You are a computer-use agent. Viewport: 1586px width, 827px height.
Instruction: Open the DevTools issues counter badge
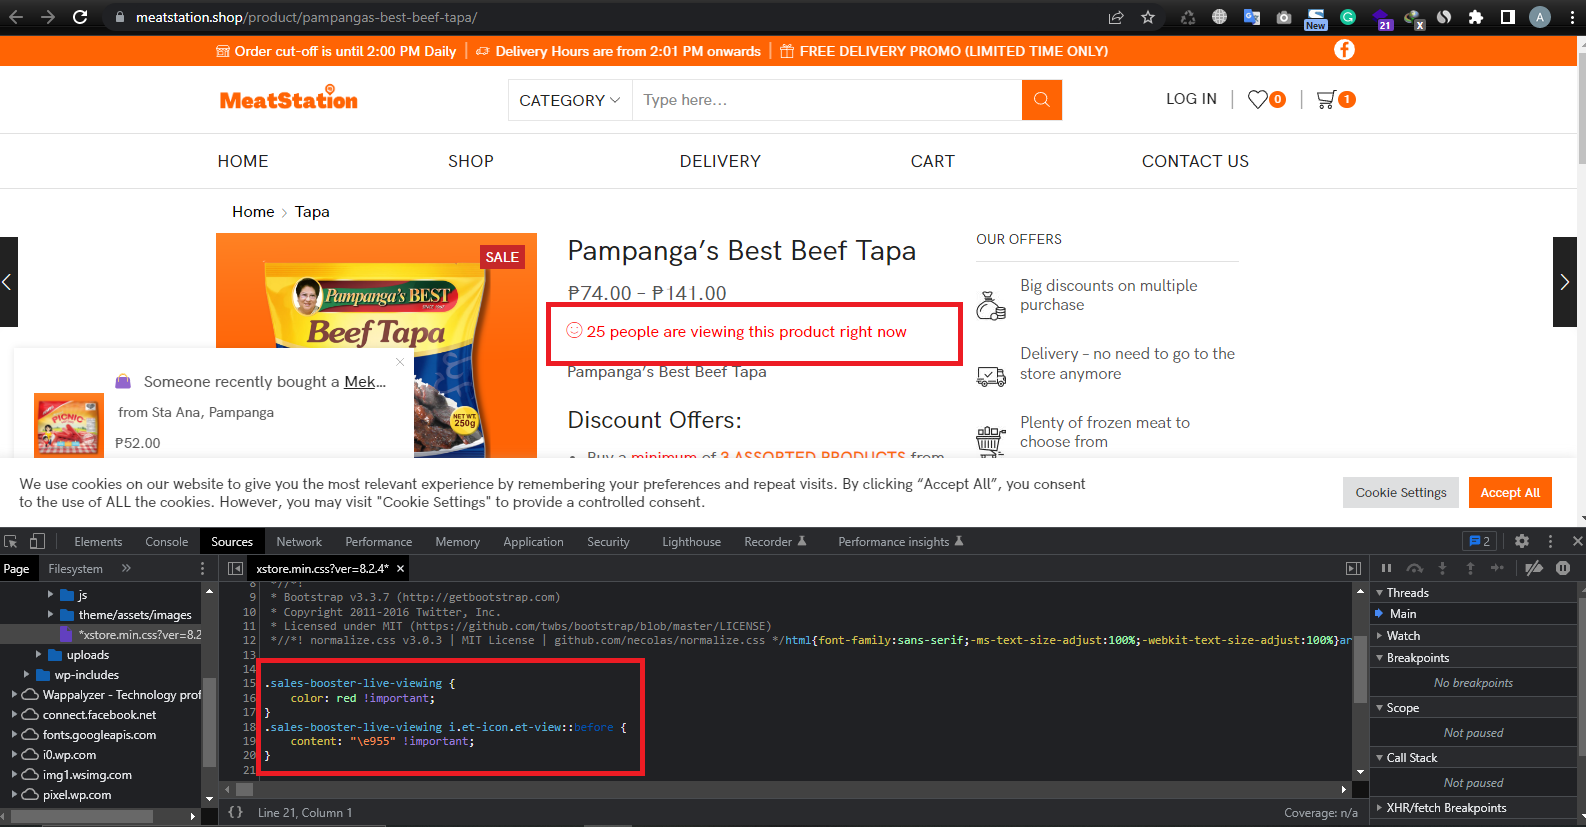1479,541
